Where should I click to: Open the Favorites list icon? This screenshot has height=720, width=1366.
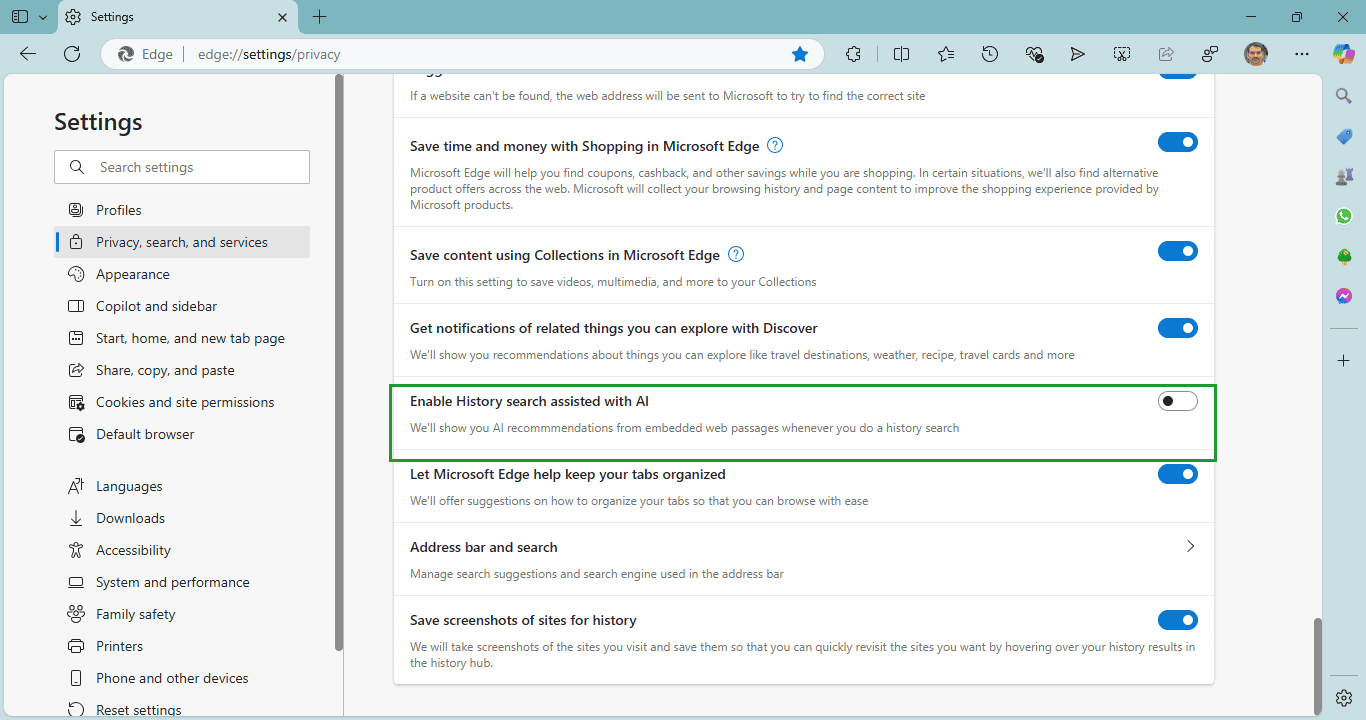tap(946, 54)
